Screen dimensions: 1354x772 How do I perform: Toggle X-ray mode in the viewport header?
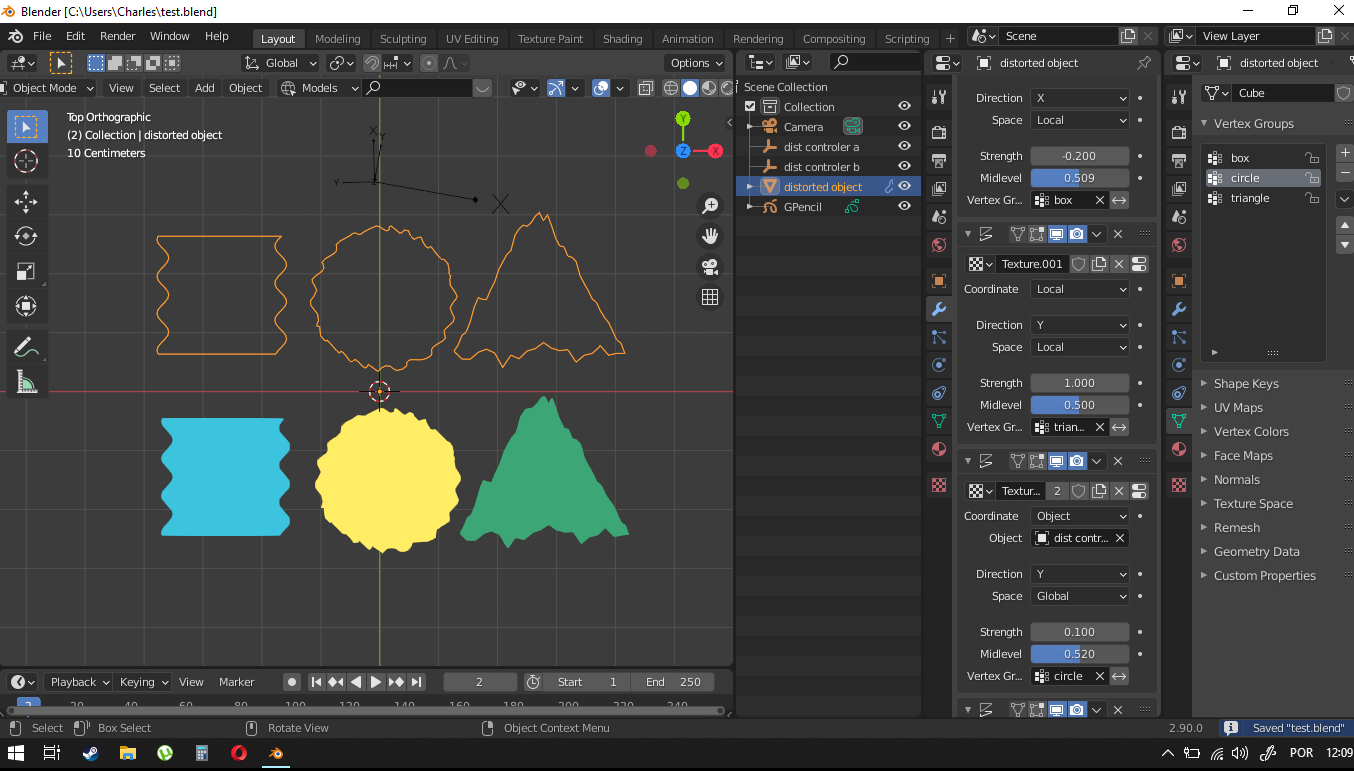(645, 88)
